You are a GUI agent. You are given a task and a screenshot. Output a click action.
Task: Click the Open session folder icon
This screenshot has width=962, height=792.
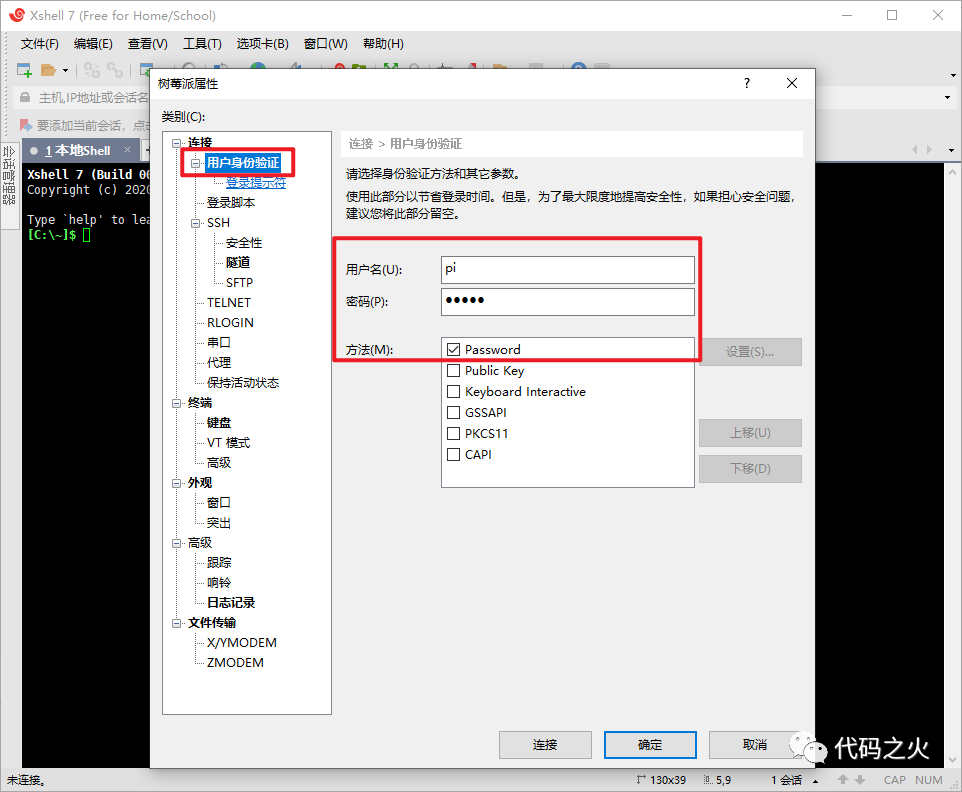[48, 71]
